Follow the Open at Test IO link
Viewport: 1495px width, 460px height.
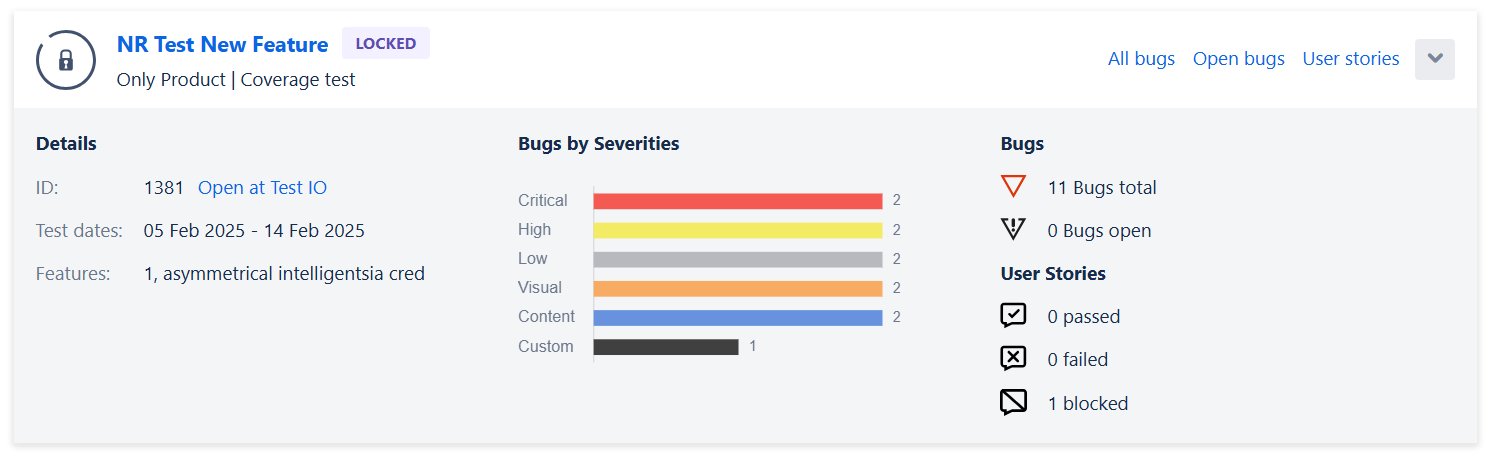(262, 188)
